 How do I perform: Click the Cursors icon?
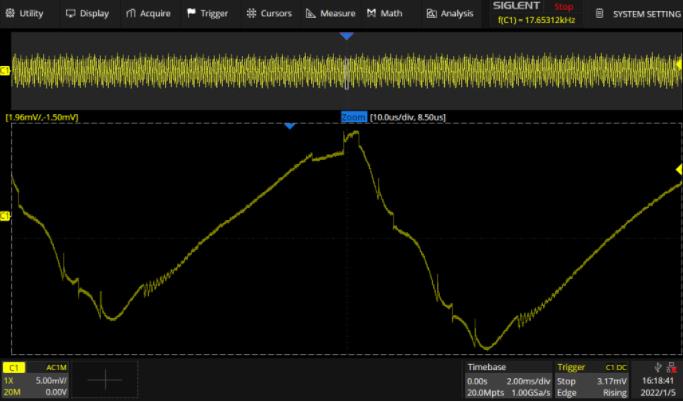pyautogui.click(x=250, y=14)
